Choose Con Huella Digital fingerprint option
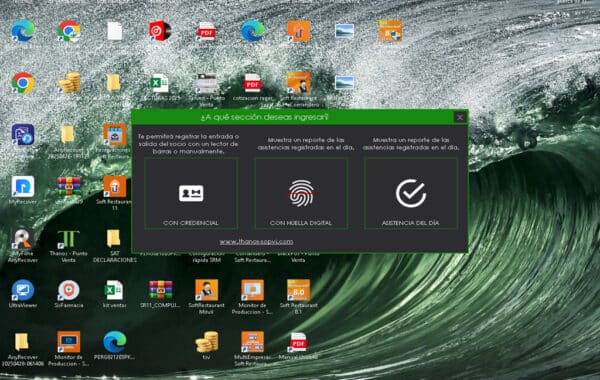 (301, 194)
